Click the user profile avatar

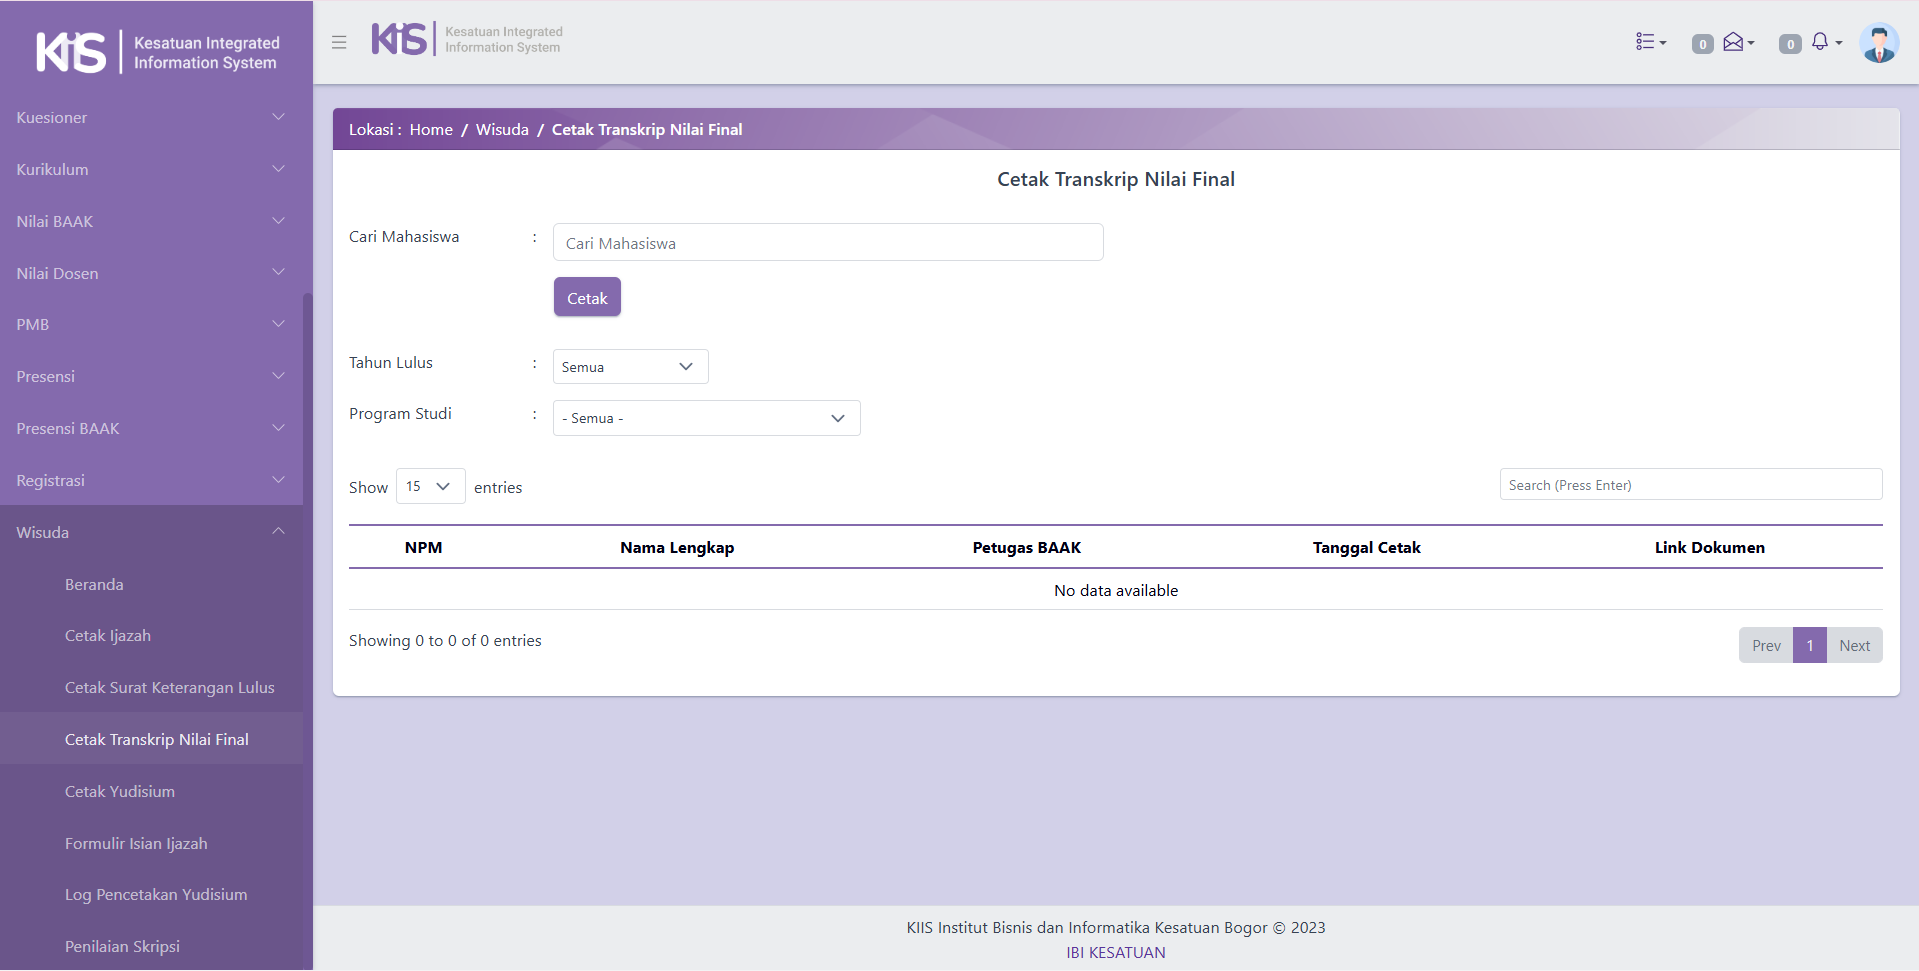coord(1878,43)
